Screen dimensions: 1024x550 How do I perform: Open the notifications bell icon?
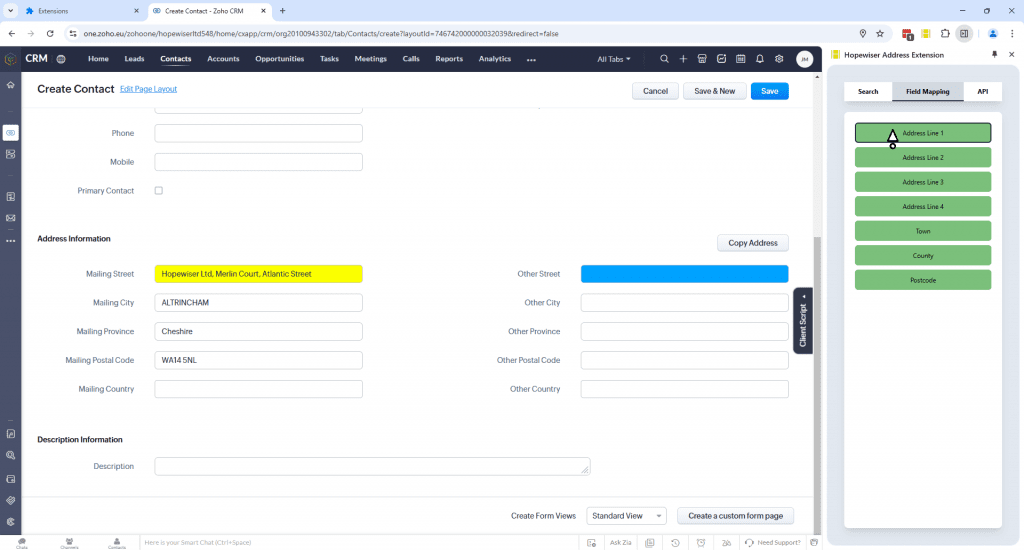coord(760,59)
